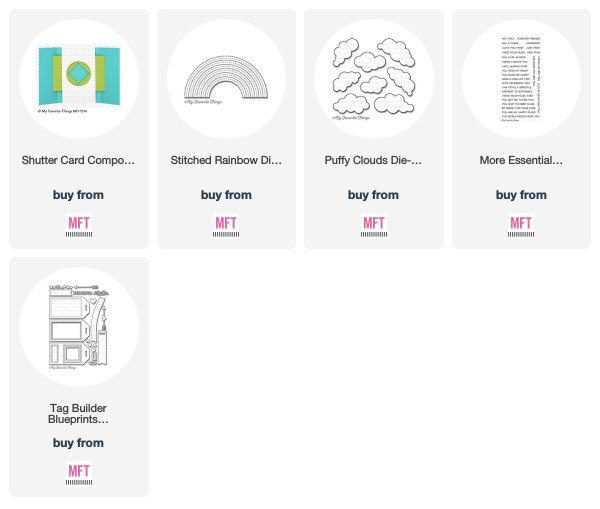Open the Tag Builder Blueprints thumbnail
Viewport: 600px width, 509px height.
(x=79, y=327)
